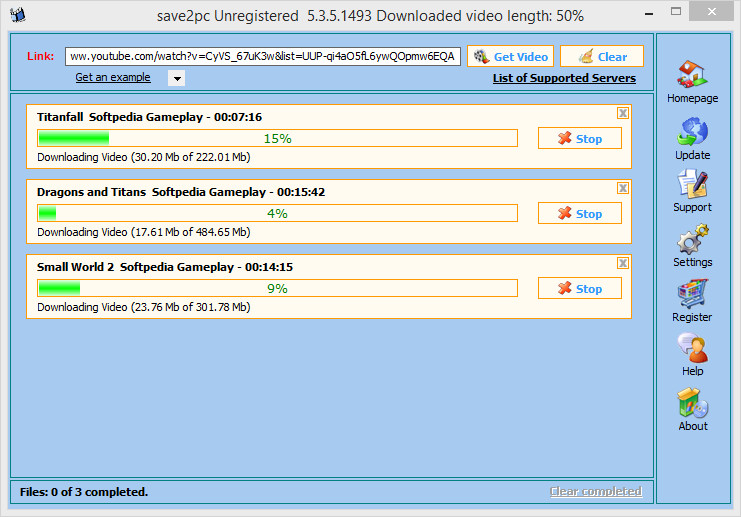Click the Dragons and Titans 4% progress bar
The height and width of the screenshot is (517, 741).
click(x=277, y=213)
